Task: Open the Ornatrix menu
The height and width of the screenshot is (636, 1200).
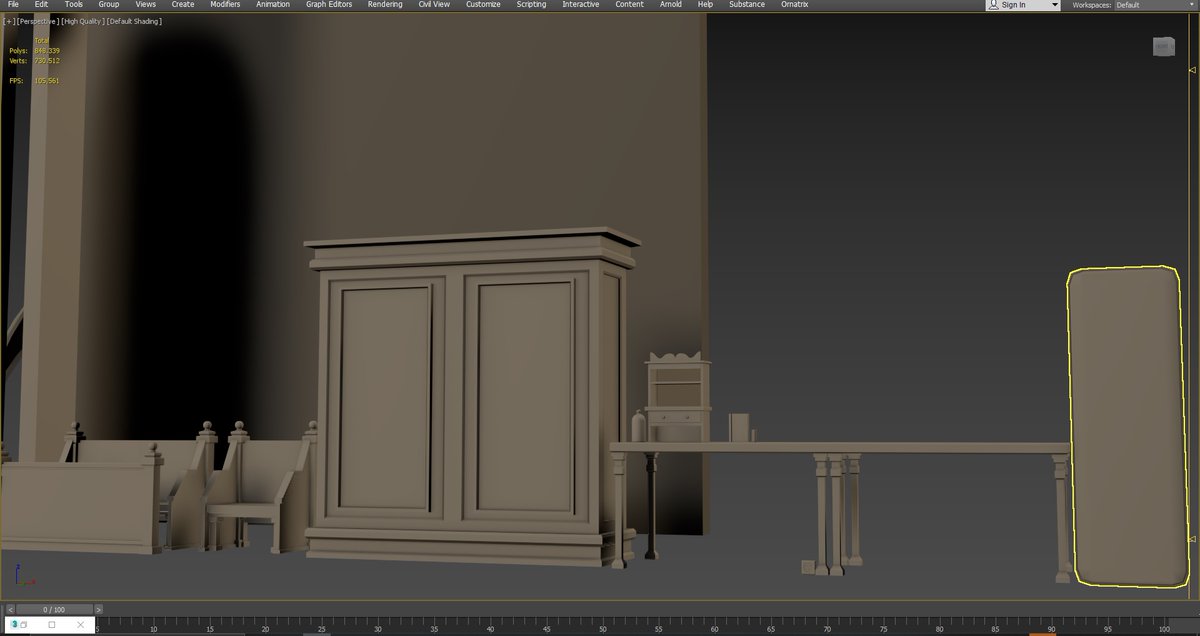Action: point(794,4)
